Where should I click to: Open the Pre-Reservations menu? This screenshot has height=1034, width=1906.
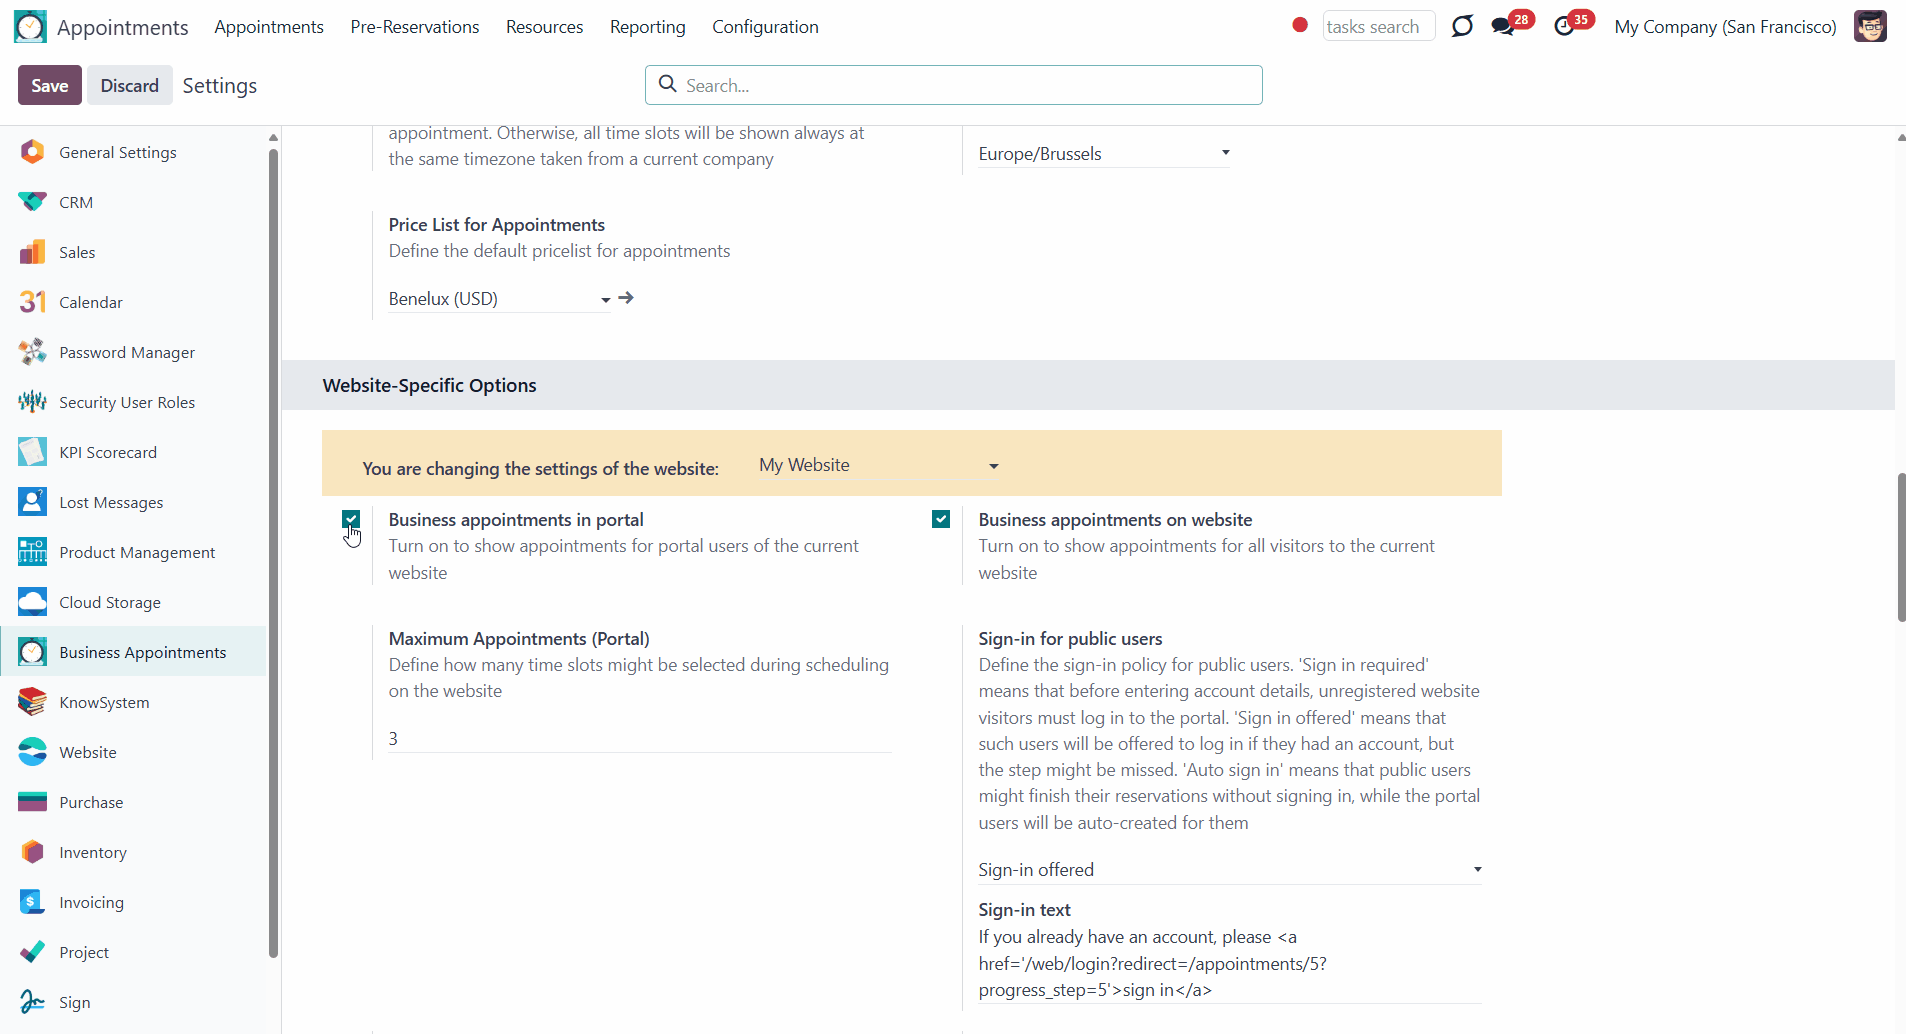coord(415,27)
